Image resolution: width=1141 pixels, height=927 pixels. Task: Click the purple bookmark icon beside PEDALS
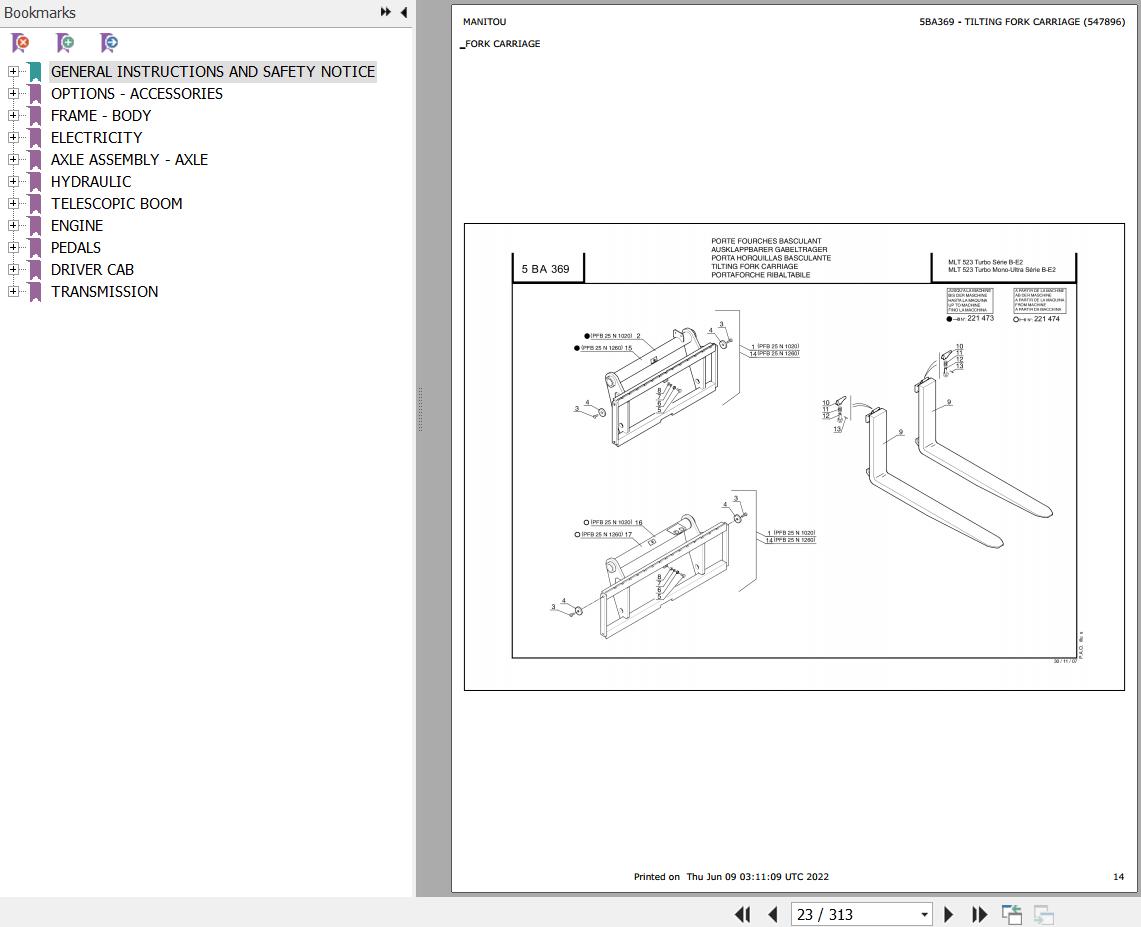(x=34, y=248)
